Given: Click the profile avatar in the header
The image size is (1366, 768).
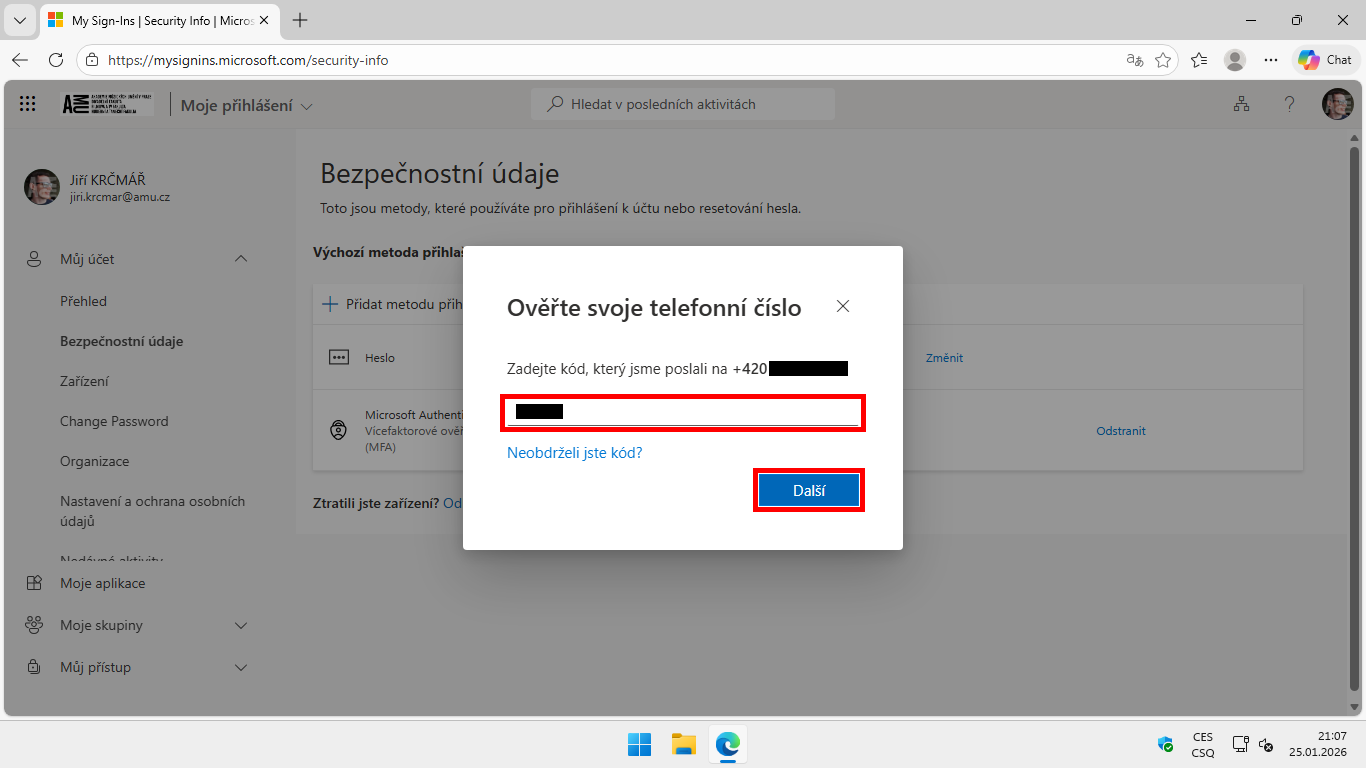Looking at the screenshot, I should pyautogui.click(x=1337, y=103).
